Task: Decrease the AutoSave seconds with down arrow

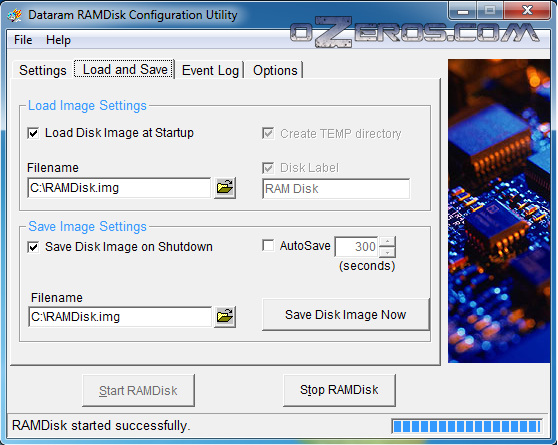Action: tap(387, 252)
